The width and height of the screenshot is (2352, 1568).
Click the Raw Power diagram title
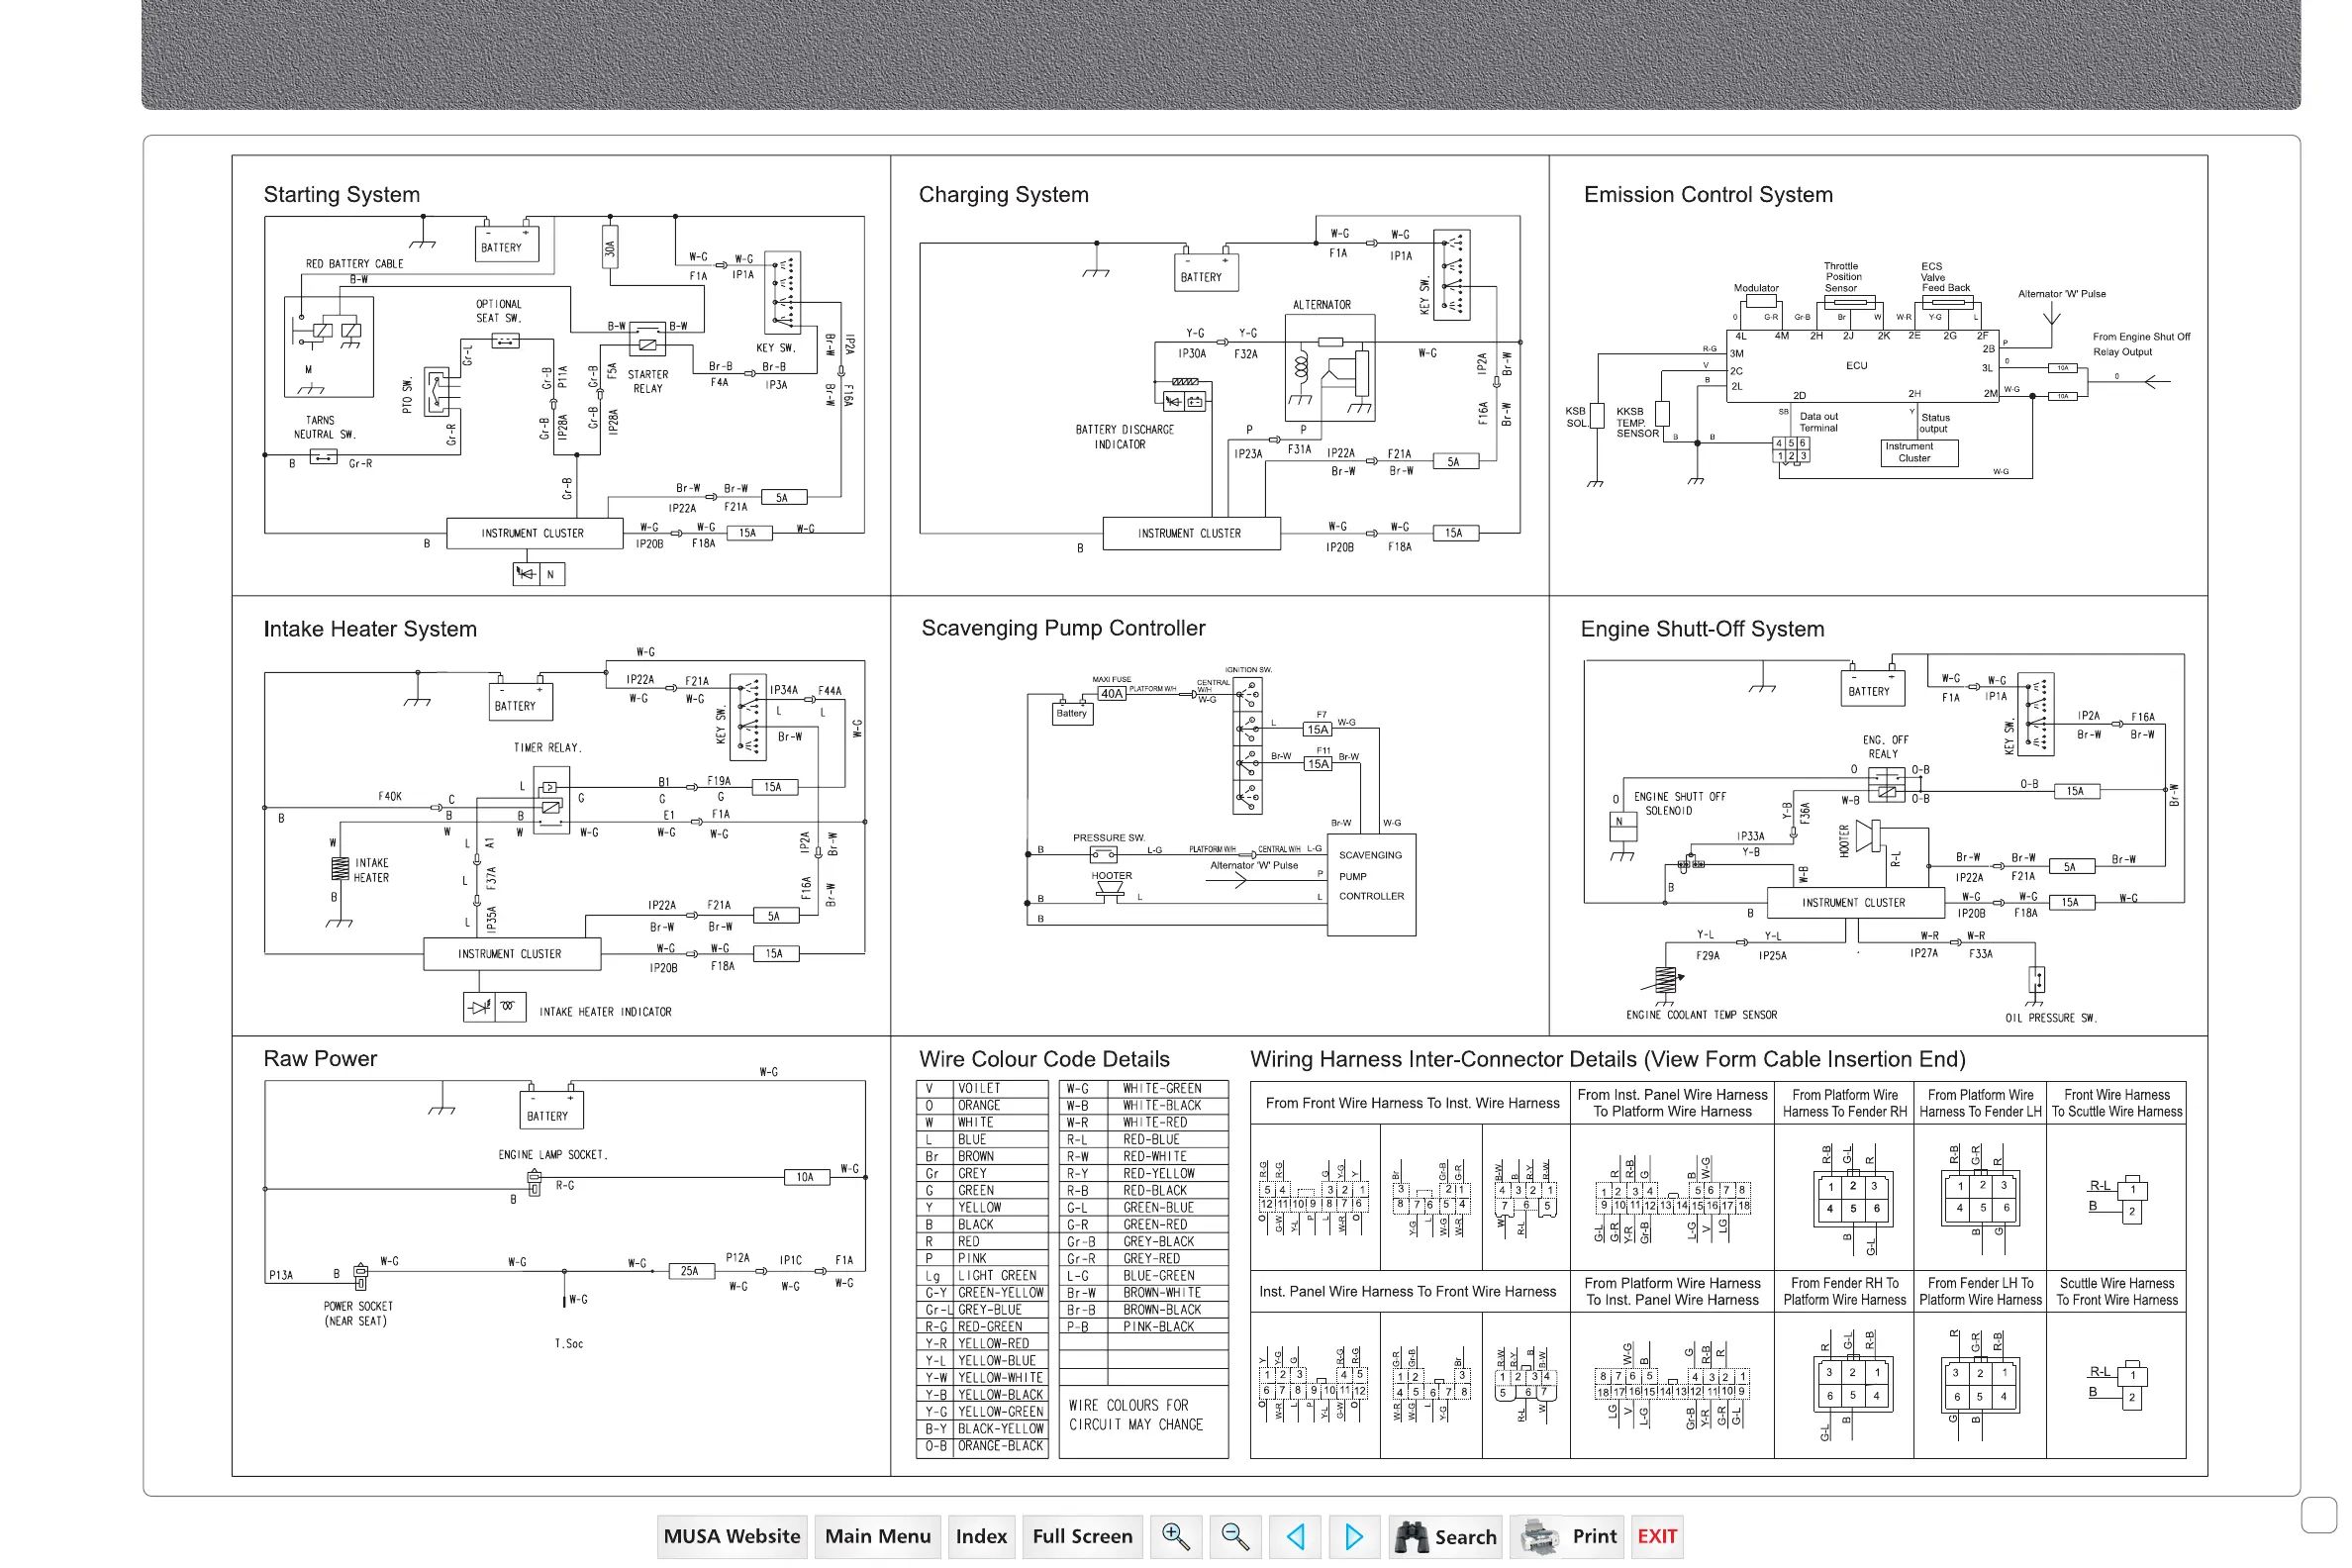coord(320,1058)
